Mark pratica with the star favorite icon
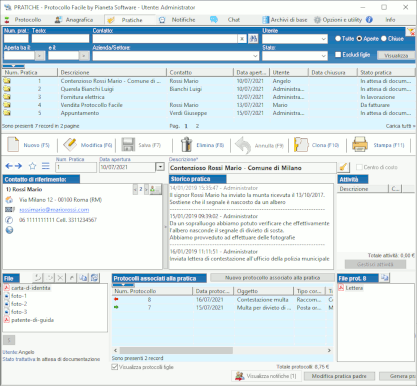 [x=32, y=166]
